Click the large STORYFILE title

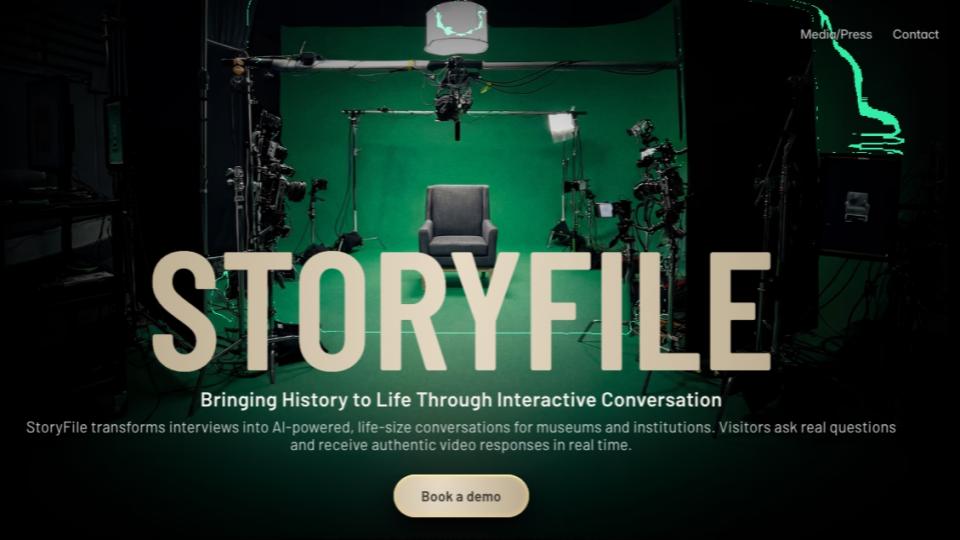coord(461,312)
